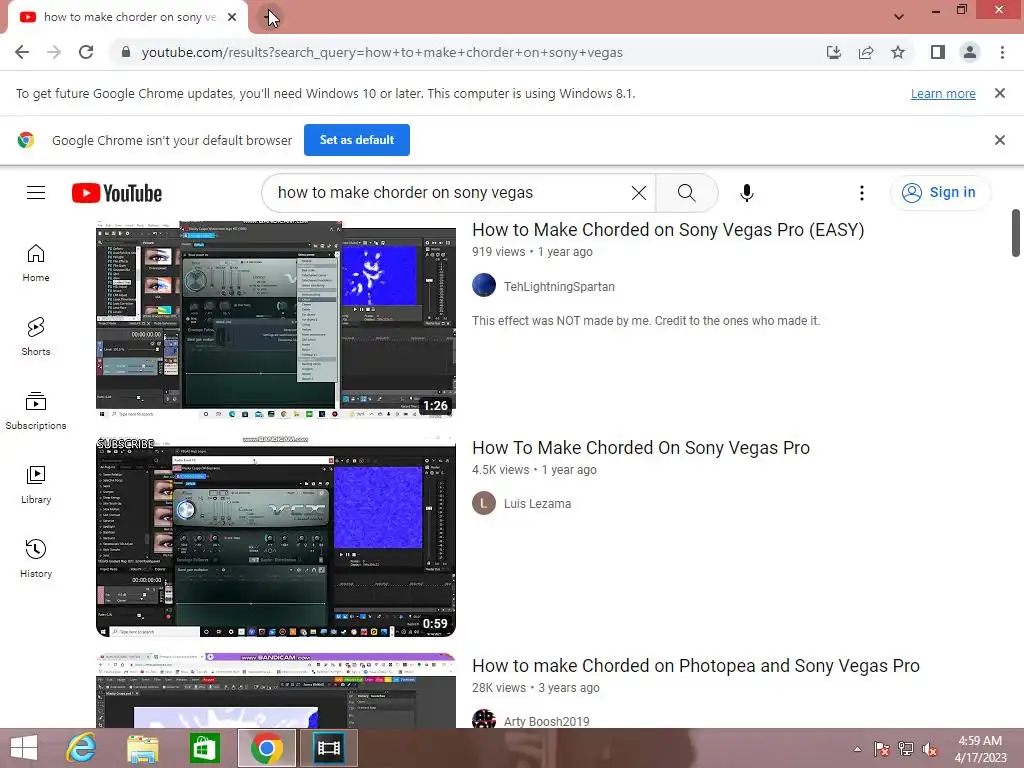Click the 'Set as default' button
The width and height of the screenshot is (1024, 768).
pos(357,140)
